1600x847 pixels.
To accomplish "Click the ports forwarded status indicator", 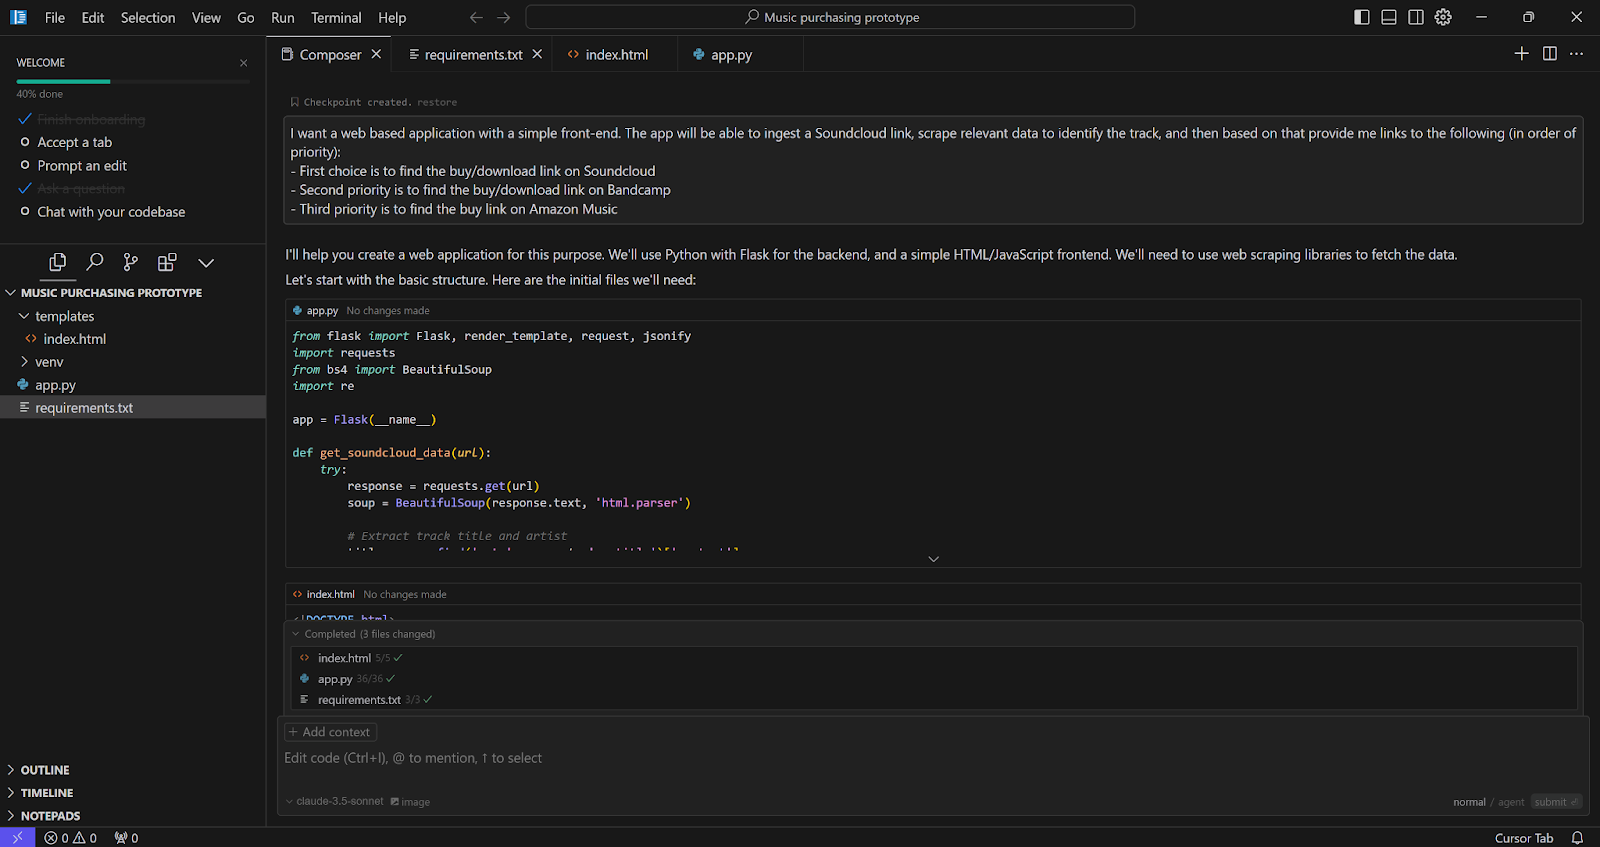I will point(127,838).
